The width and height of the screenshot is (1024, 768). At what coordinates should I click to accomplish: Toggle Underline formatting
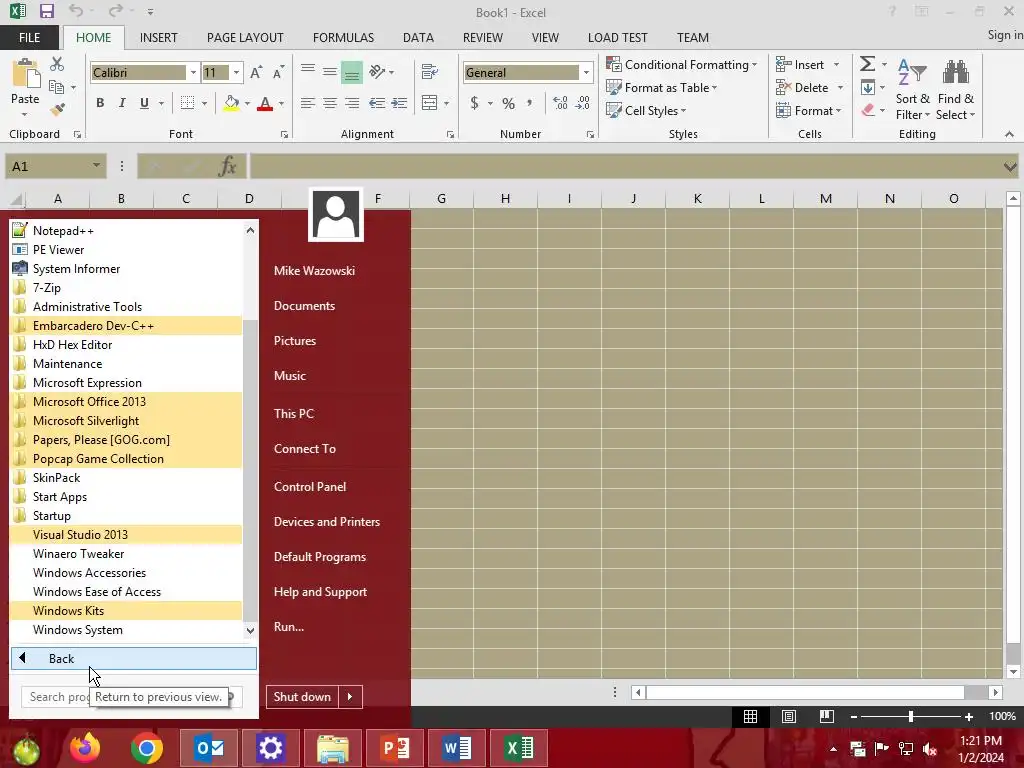(144, 103)
